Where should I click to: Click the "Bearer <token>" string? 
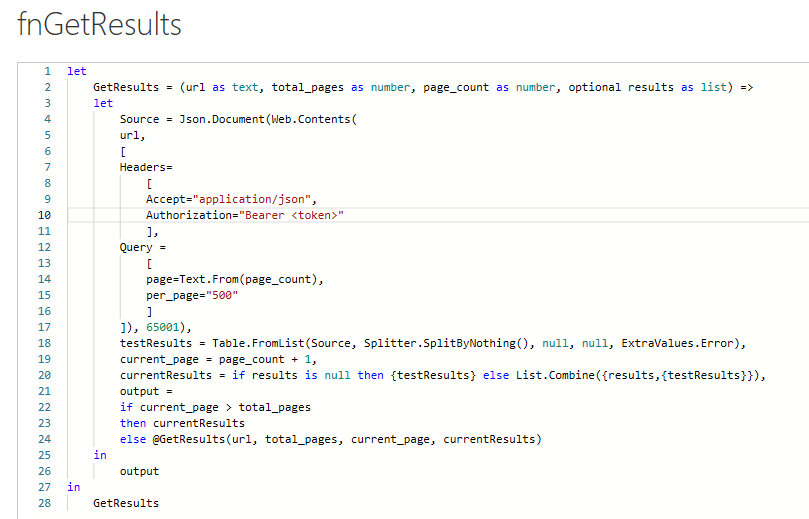292,215
